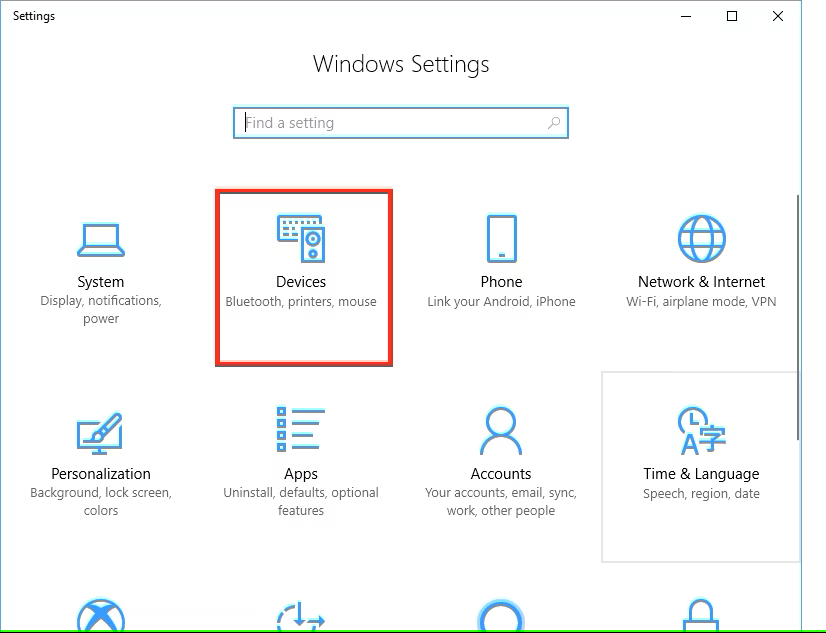Click the Apps category title
The height and width of the screenshot is (633, 826).
(x=301, y=474)
